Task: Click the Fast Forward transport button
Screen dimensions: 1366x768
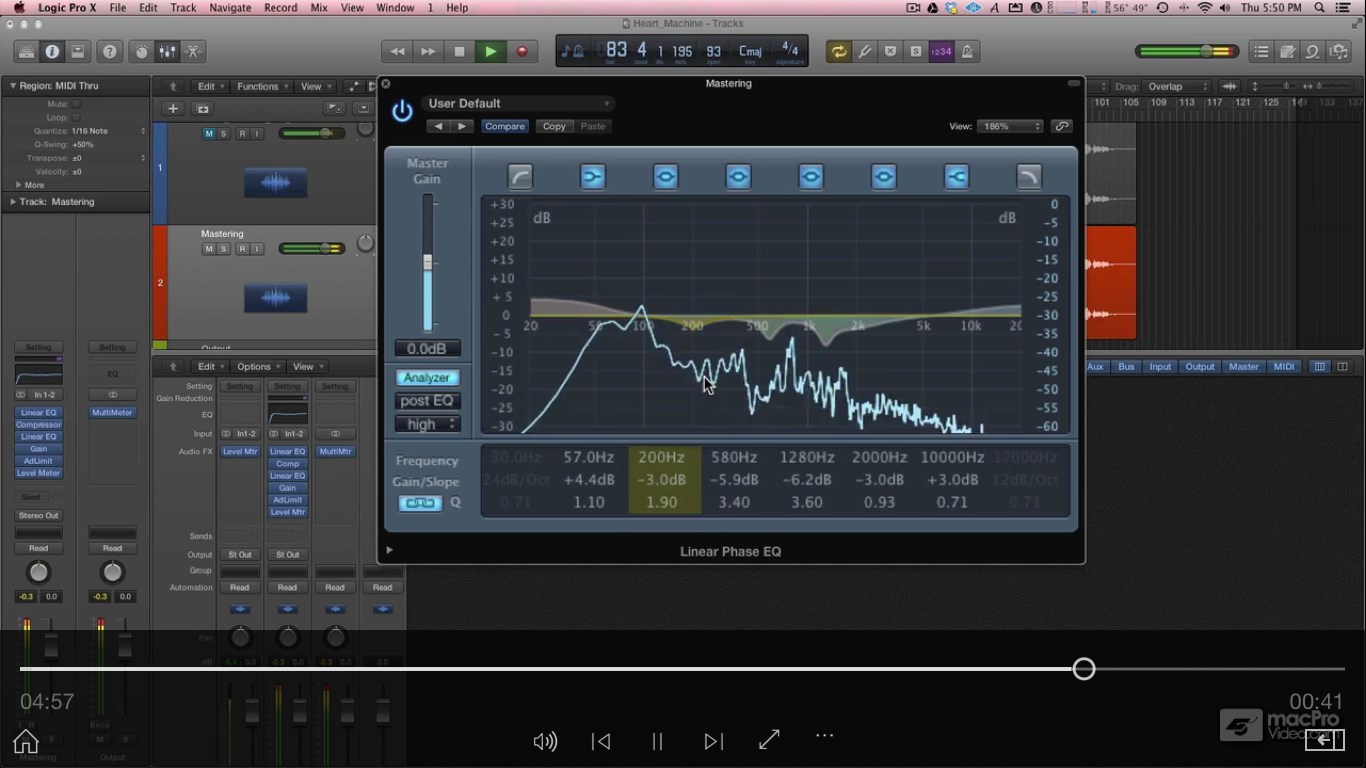Action: coord(428,52)
